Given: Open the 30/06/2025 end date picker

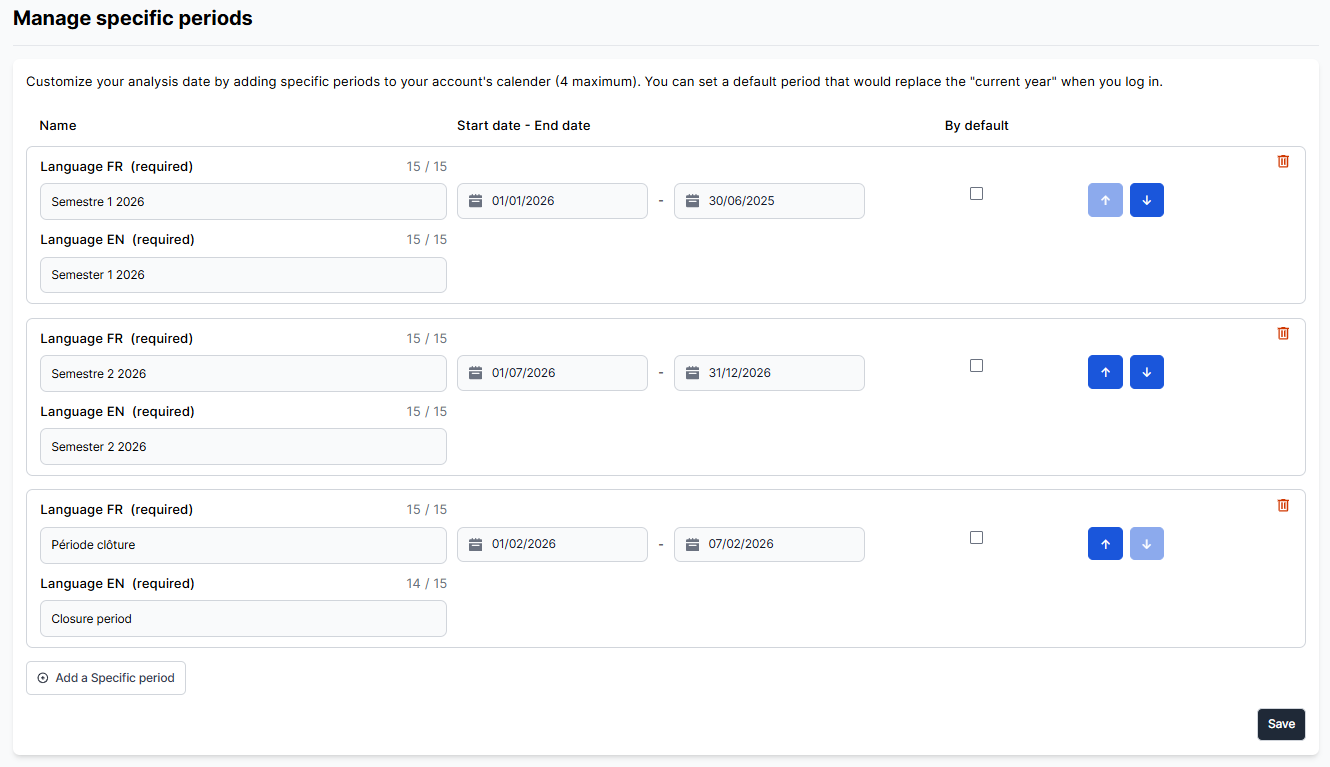Looking at the screenshot, I should 768,201.
